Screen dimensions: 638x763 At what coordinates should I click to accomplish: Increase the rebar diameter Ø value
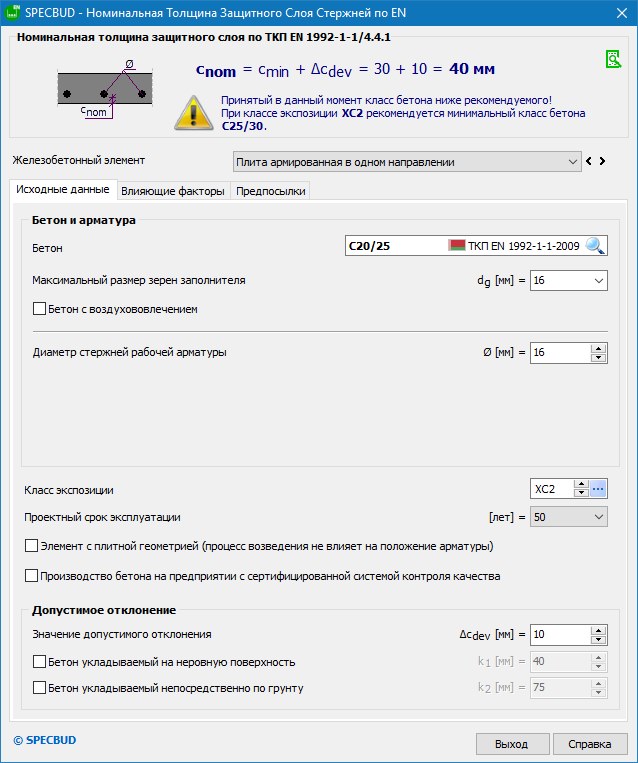pyautogui.click(x=599, y=348)
